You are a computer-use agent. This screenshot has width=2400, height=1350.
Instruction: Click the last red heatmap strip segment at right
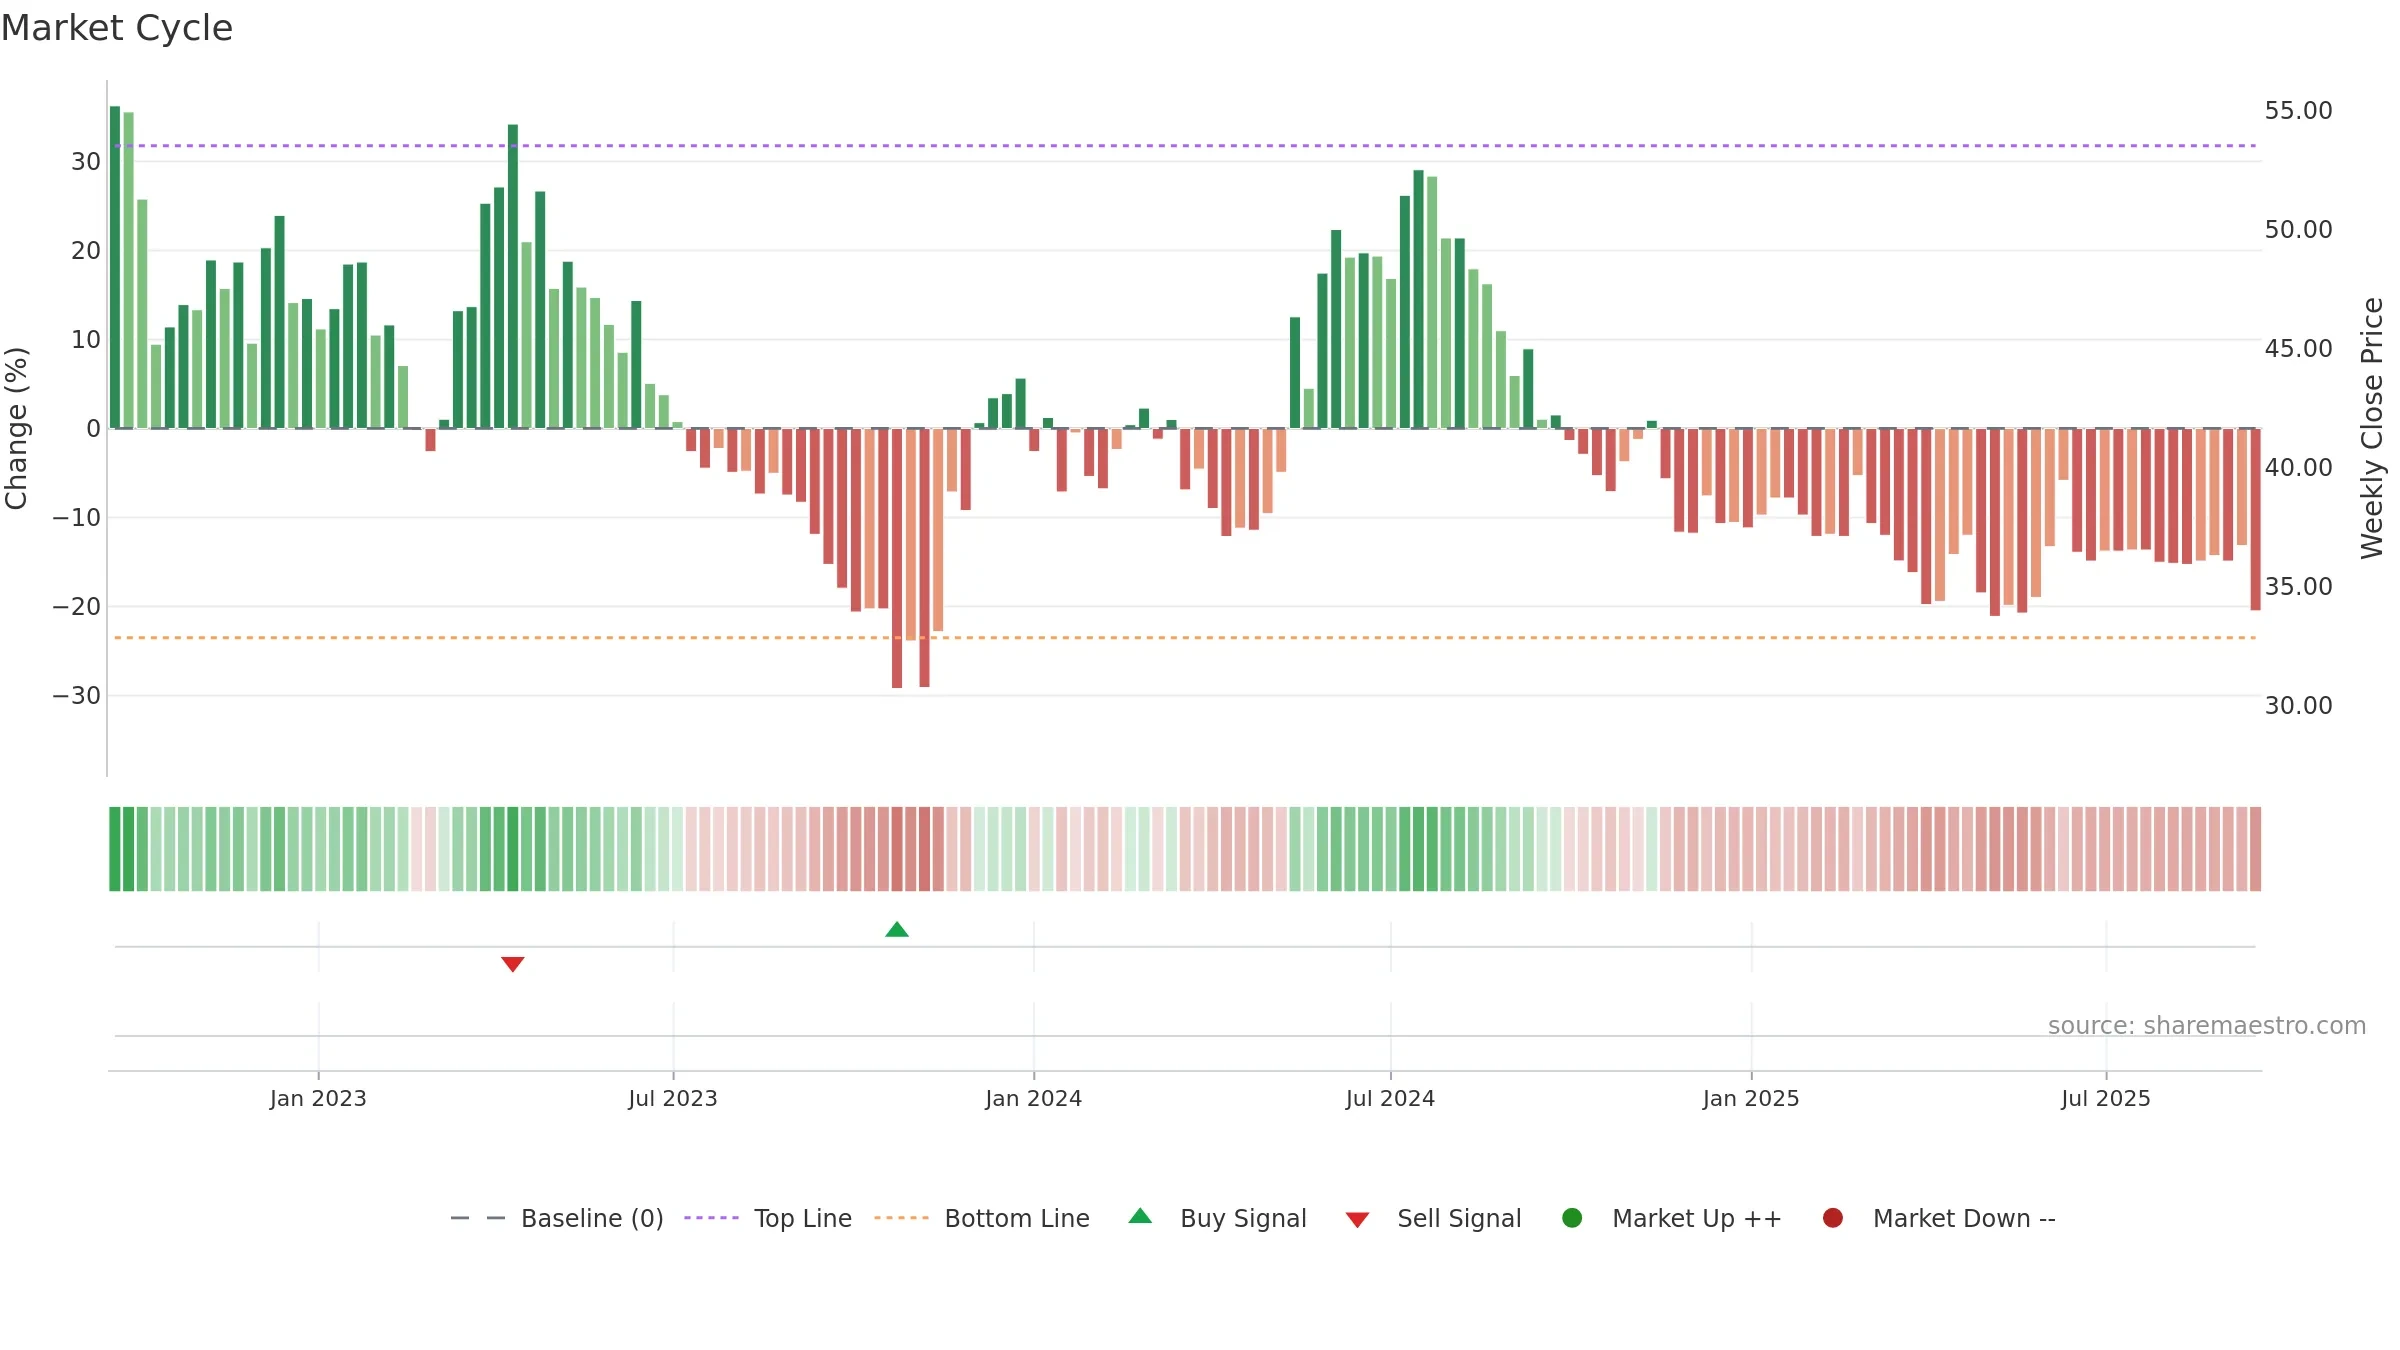coord(2255,849)
